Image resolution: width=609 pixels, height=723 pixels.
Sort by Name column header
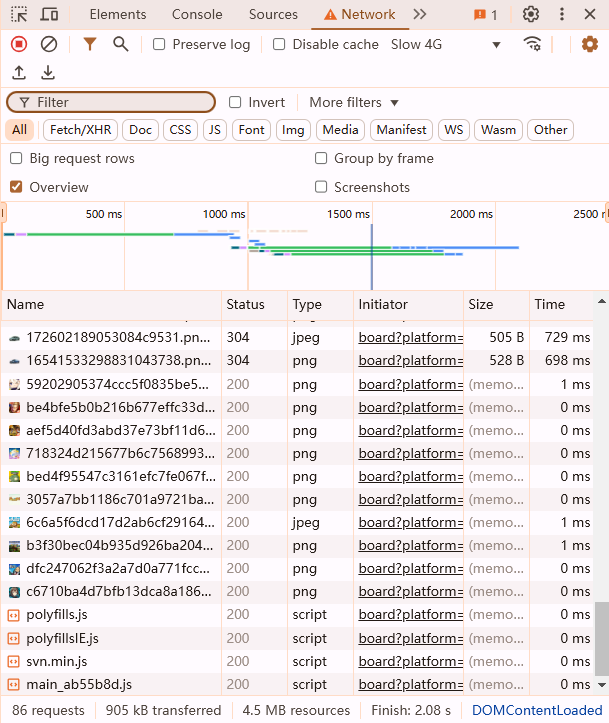112,304
